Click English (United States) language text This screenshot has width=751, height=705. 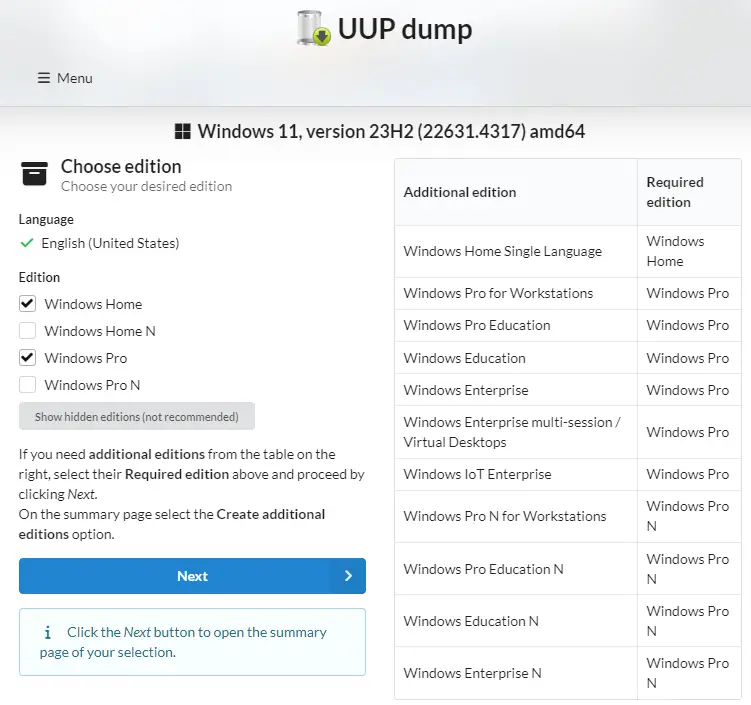tap(110, 243)
